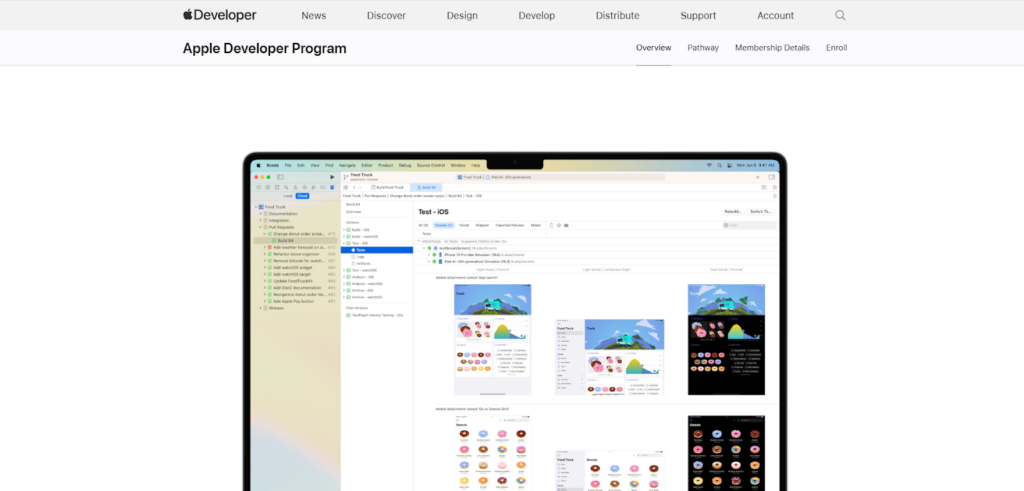Click the Wi-Fi icon in the macOS menu bar

(709, 165)
